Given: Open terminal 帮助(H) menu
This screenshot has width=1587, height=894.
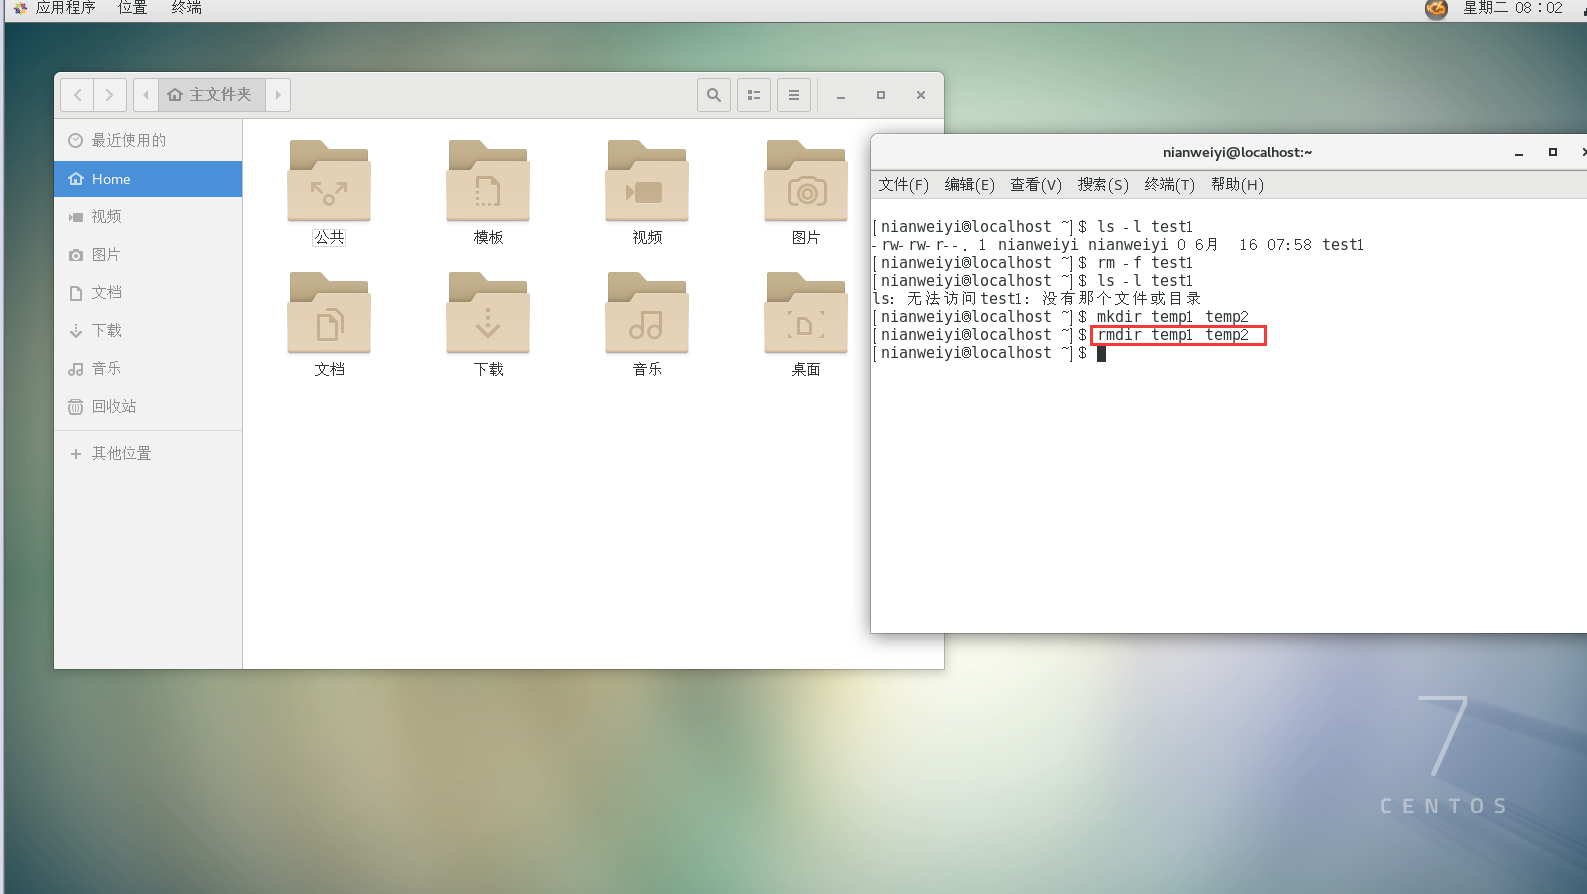Looking at the screenshot, I should (1237, 185).
